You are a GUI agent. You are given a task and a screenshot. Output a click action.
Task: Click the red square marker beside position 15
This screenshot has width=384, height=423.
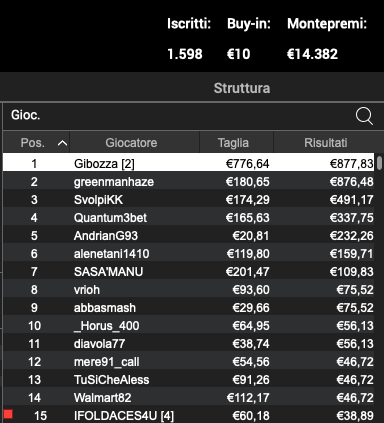click(8, 414)
